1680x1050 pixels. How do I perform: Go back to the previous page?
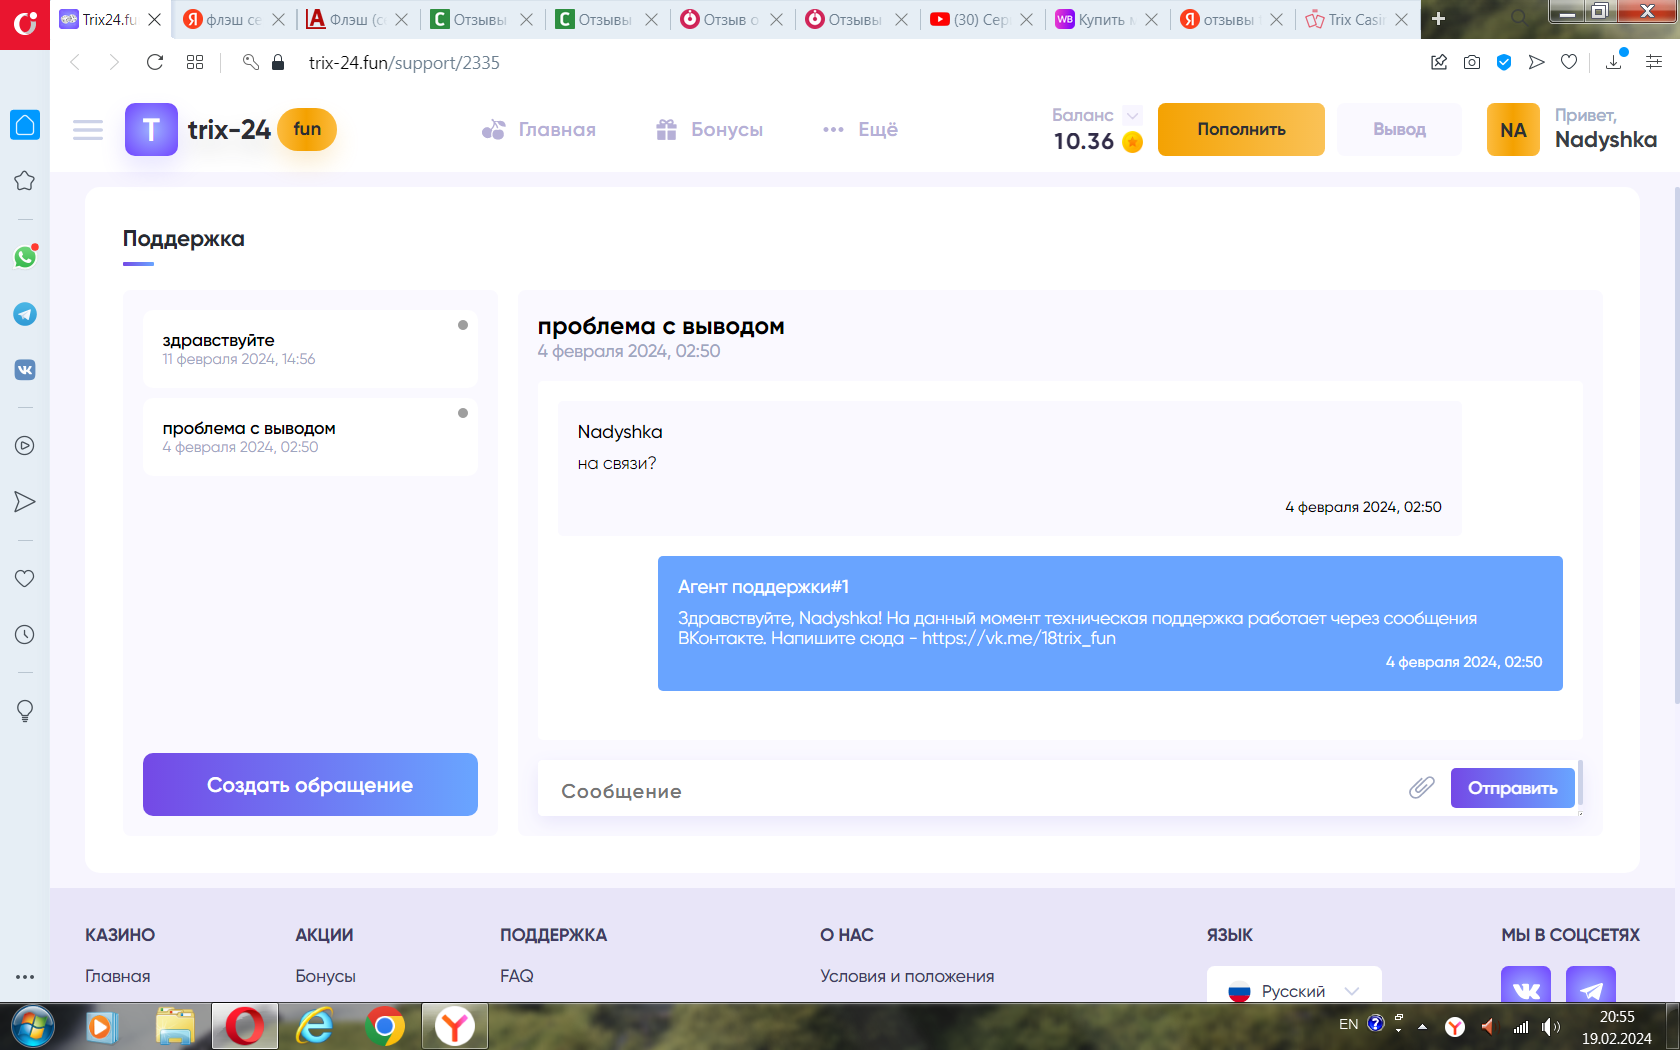(75, 62)
